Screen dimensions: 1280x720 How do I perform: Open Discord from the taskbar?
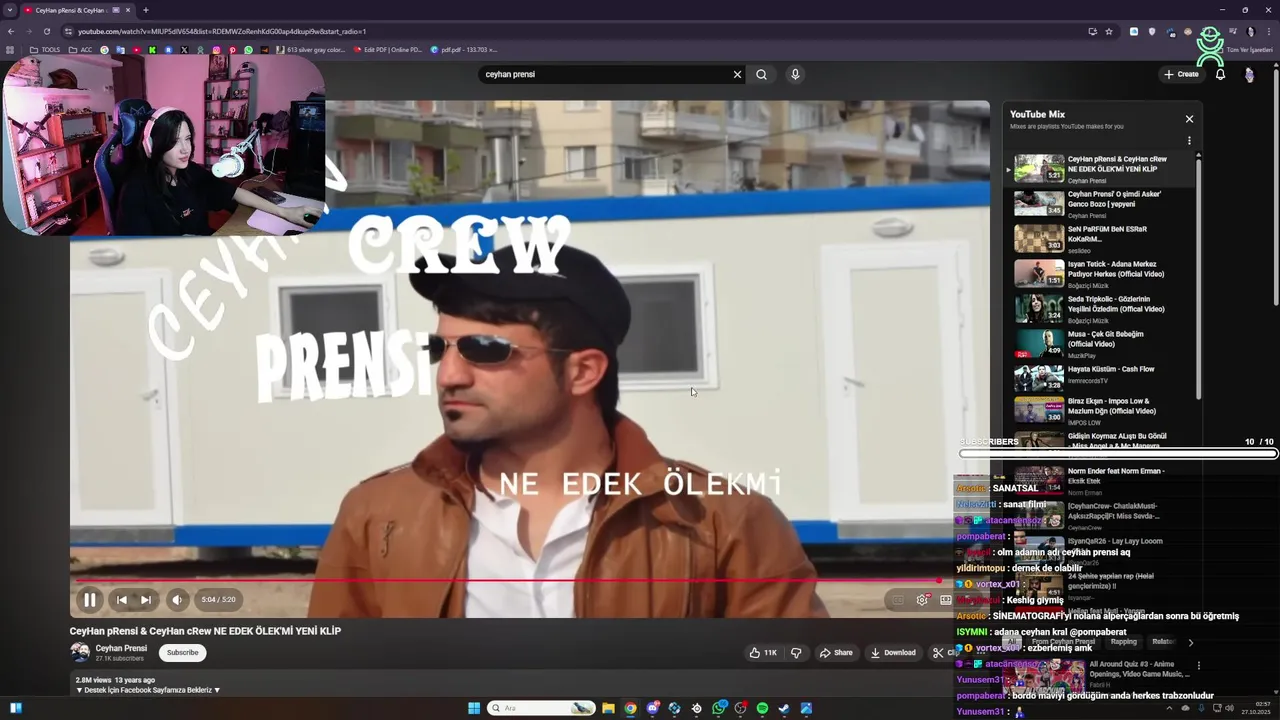point(653,708)
